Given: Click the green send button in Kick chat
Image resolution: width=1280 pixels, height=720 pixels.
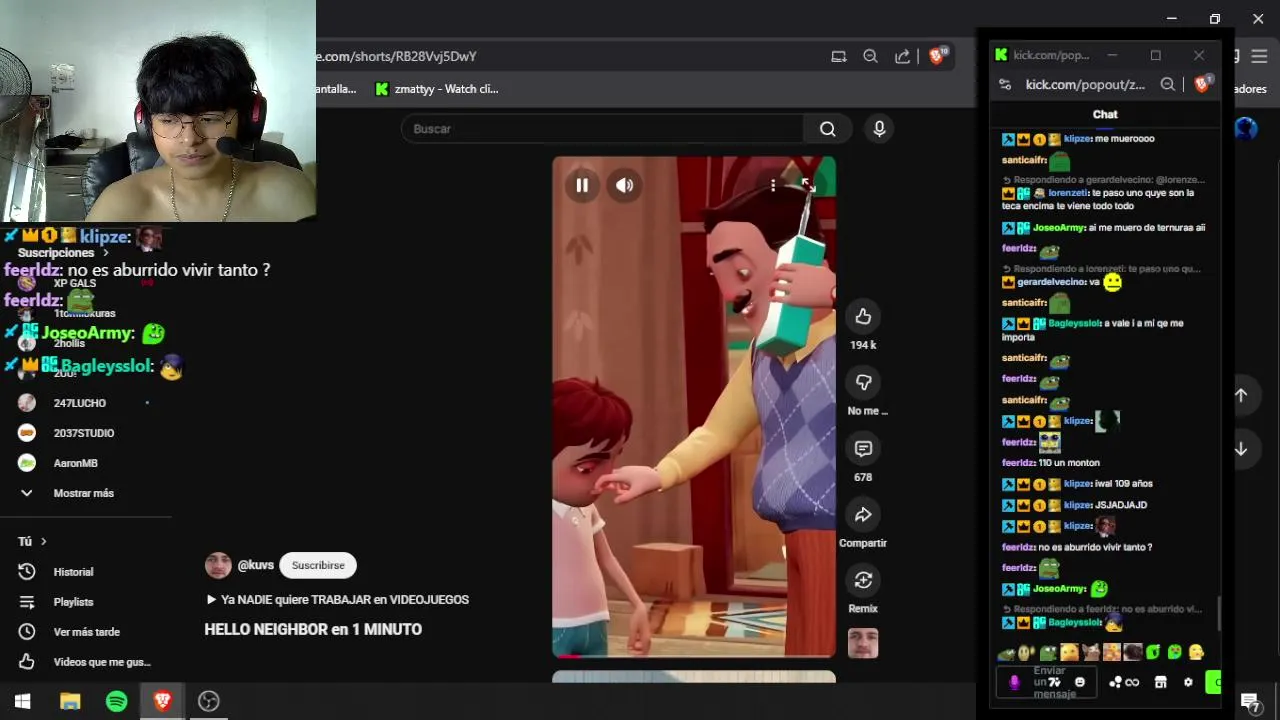Looking at the screenshot, I should point(1213,682).
